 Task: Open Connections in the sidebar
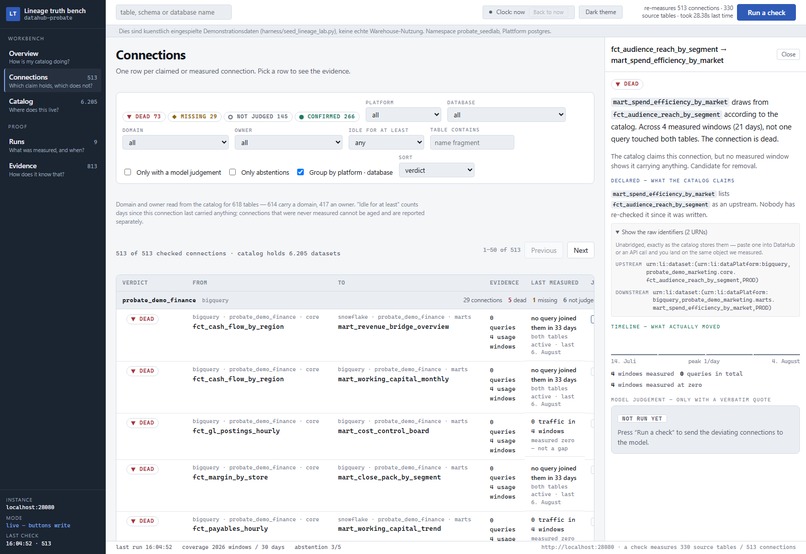(52, 81)
